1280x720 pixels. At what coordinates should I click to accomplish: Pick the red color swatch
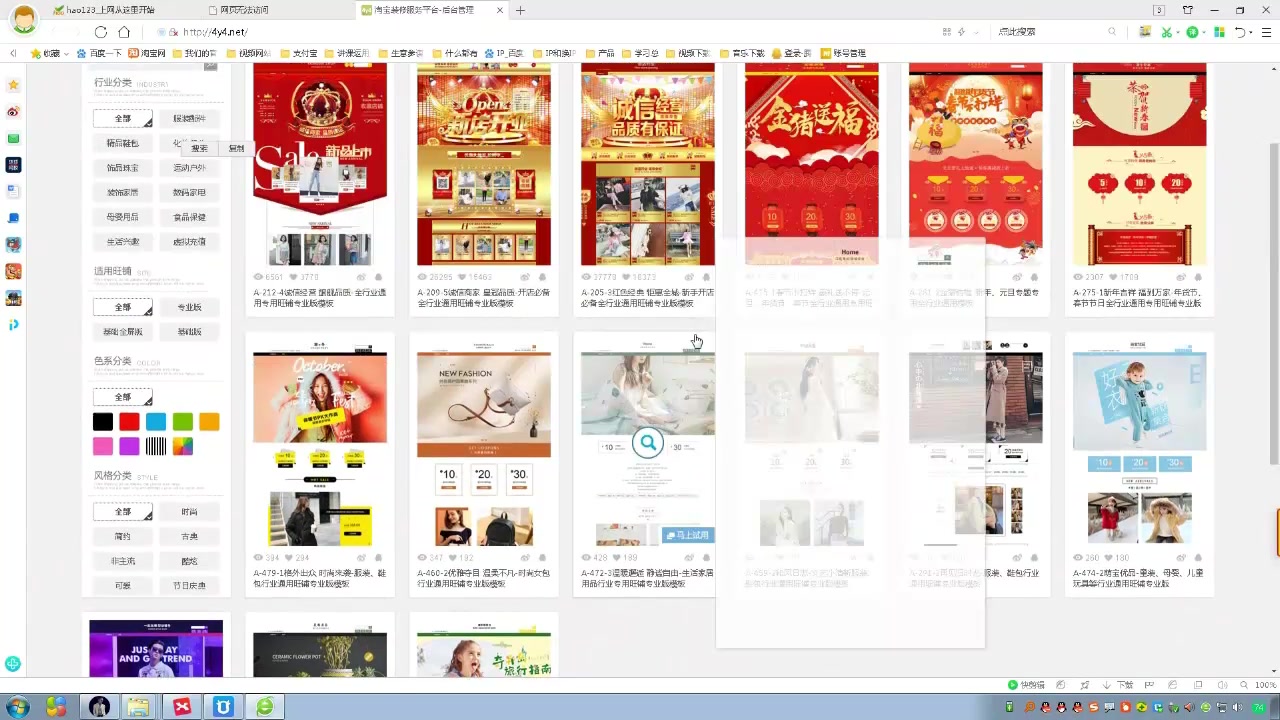tap(129, 422)
